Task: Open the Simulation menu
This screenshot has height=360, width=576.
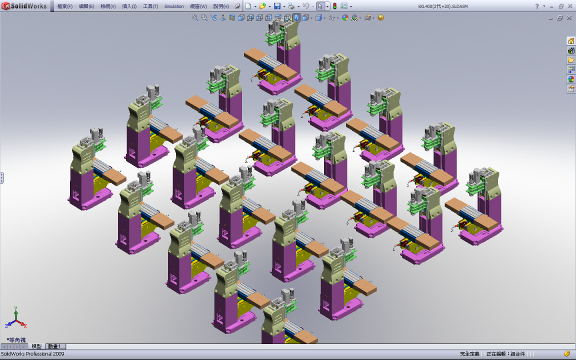Action: (174, 6)
